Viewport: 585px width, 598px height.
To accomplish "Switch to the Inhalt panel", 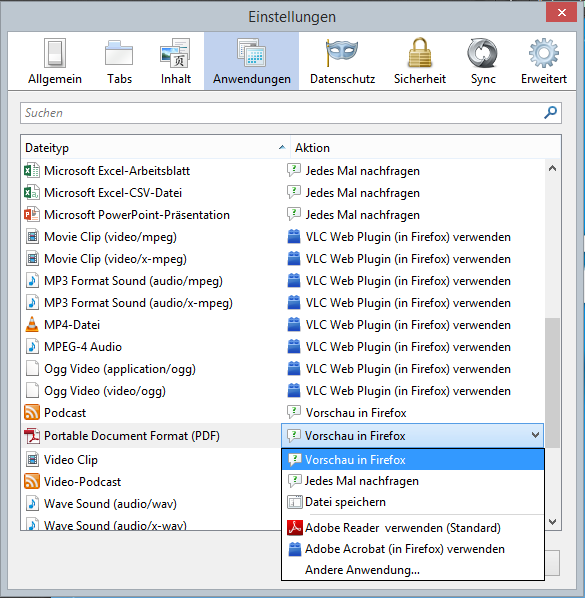I will coord(175,61).
